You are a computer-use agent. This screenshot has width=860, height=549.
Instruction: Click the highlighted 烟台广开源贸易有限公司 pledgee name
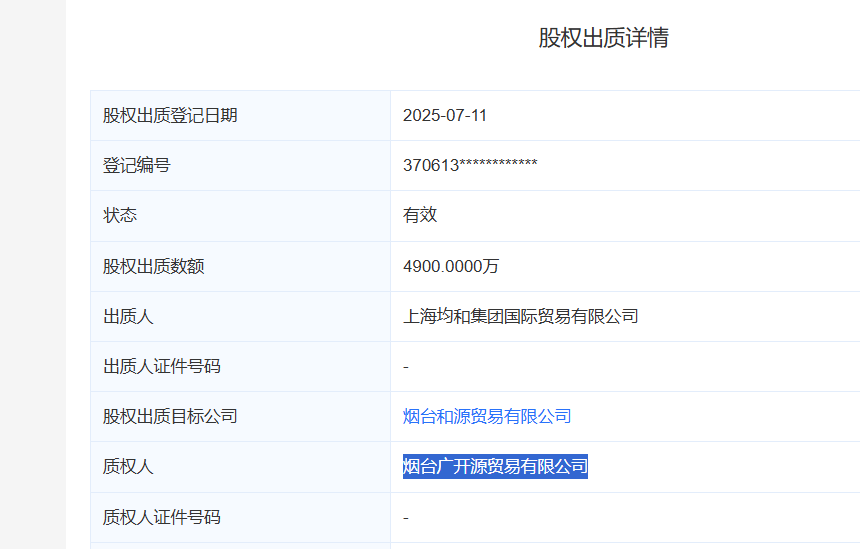[x=495, y=467]
